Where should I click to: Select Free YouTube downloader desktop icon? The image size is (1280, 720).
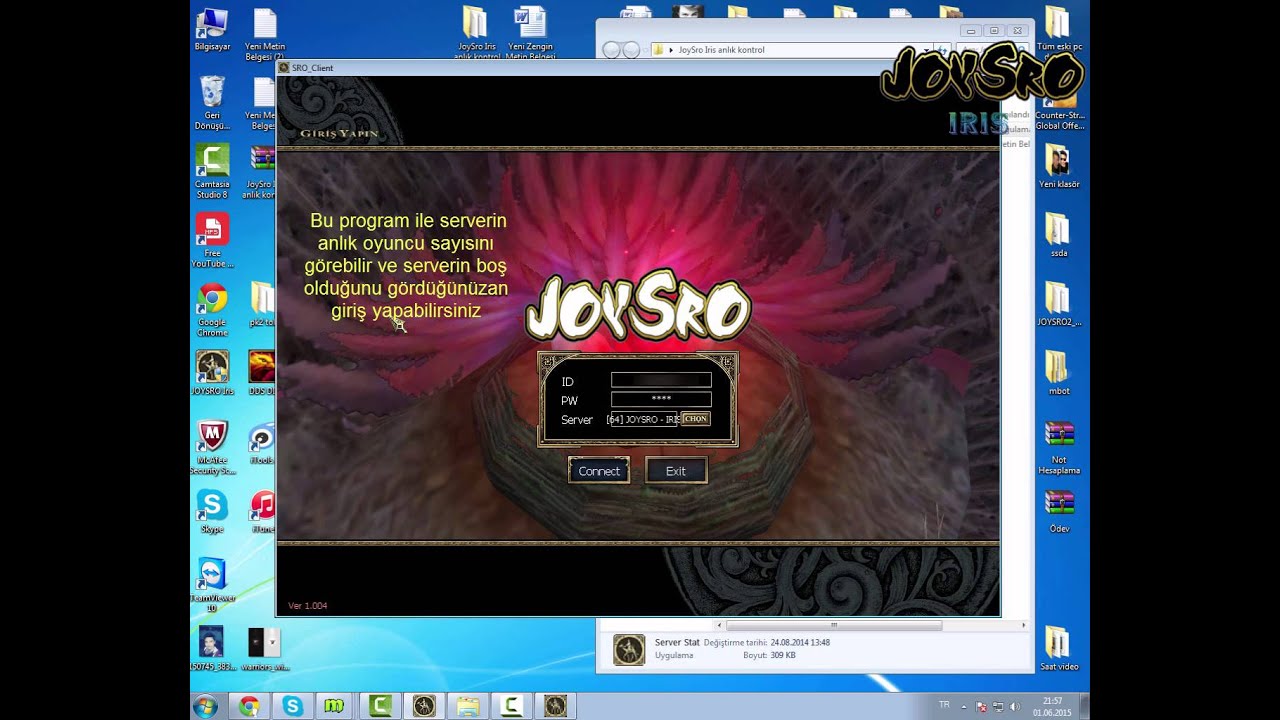212,240
